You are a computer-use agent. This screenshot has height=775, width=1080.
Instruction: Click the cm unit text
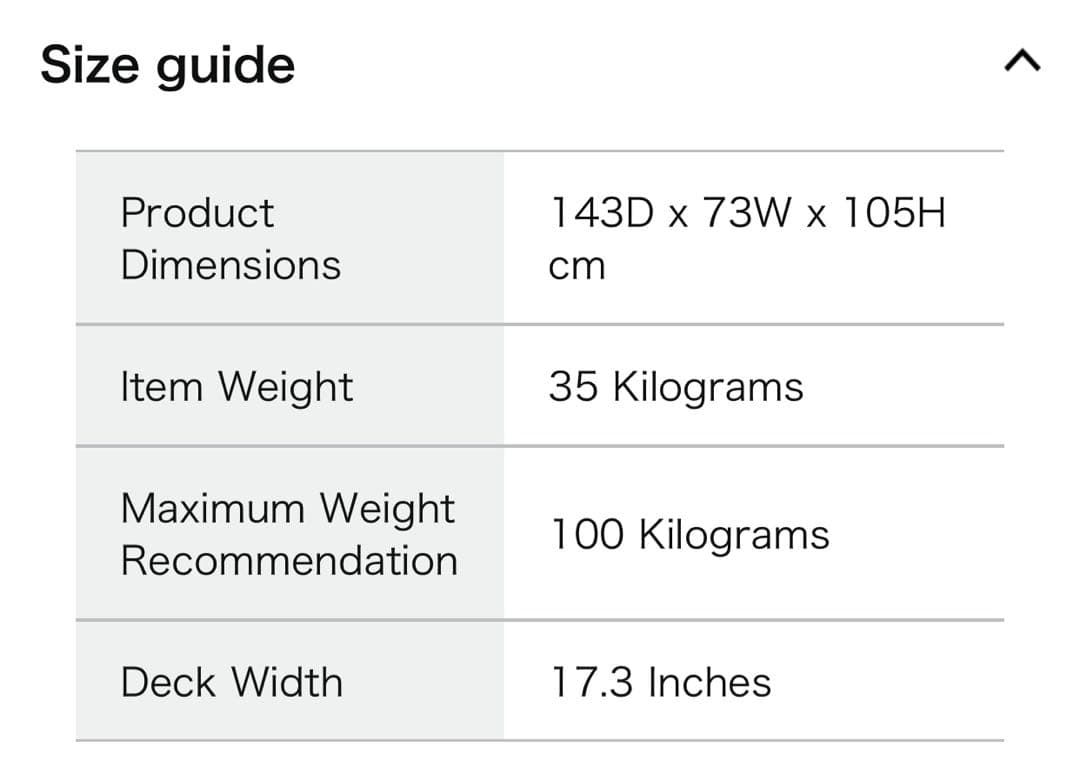(577, 266)
